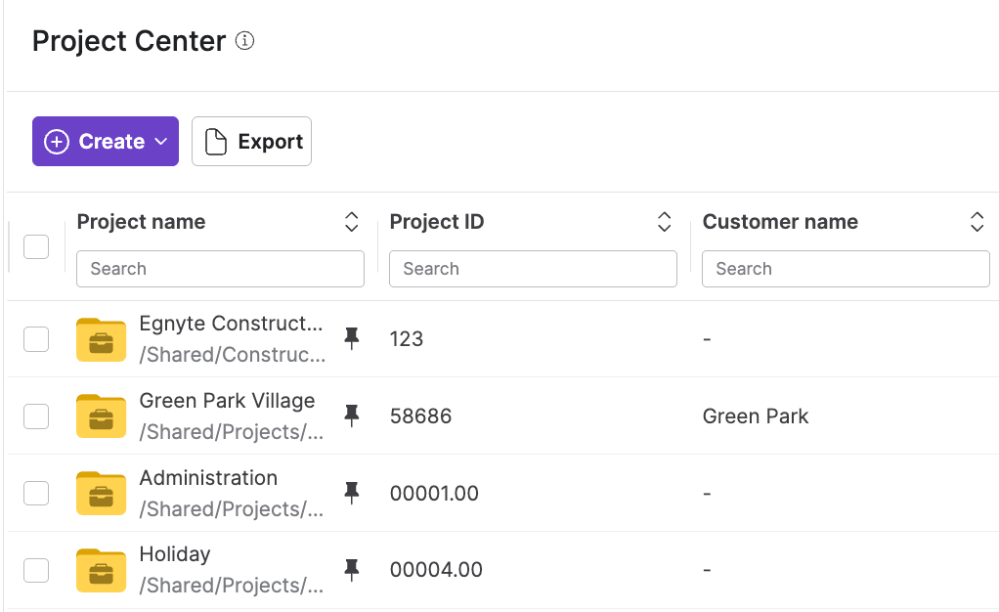Open the Holiday project name
This screenshot has height=612, width=999.
(175, 555)
